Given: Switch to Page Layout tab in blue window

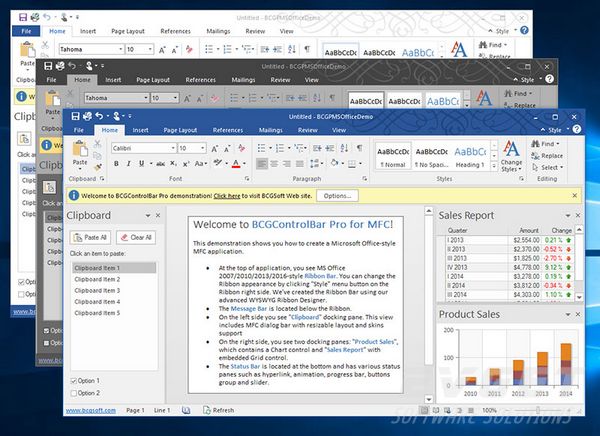Looking at the screenshot, I should (180, 130).
